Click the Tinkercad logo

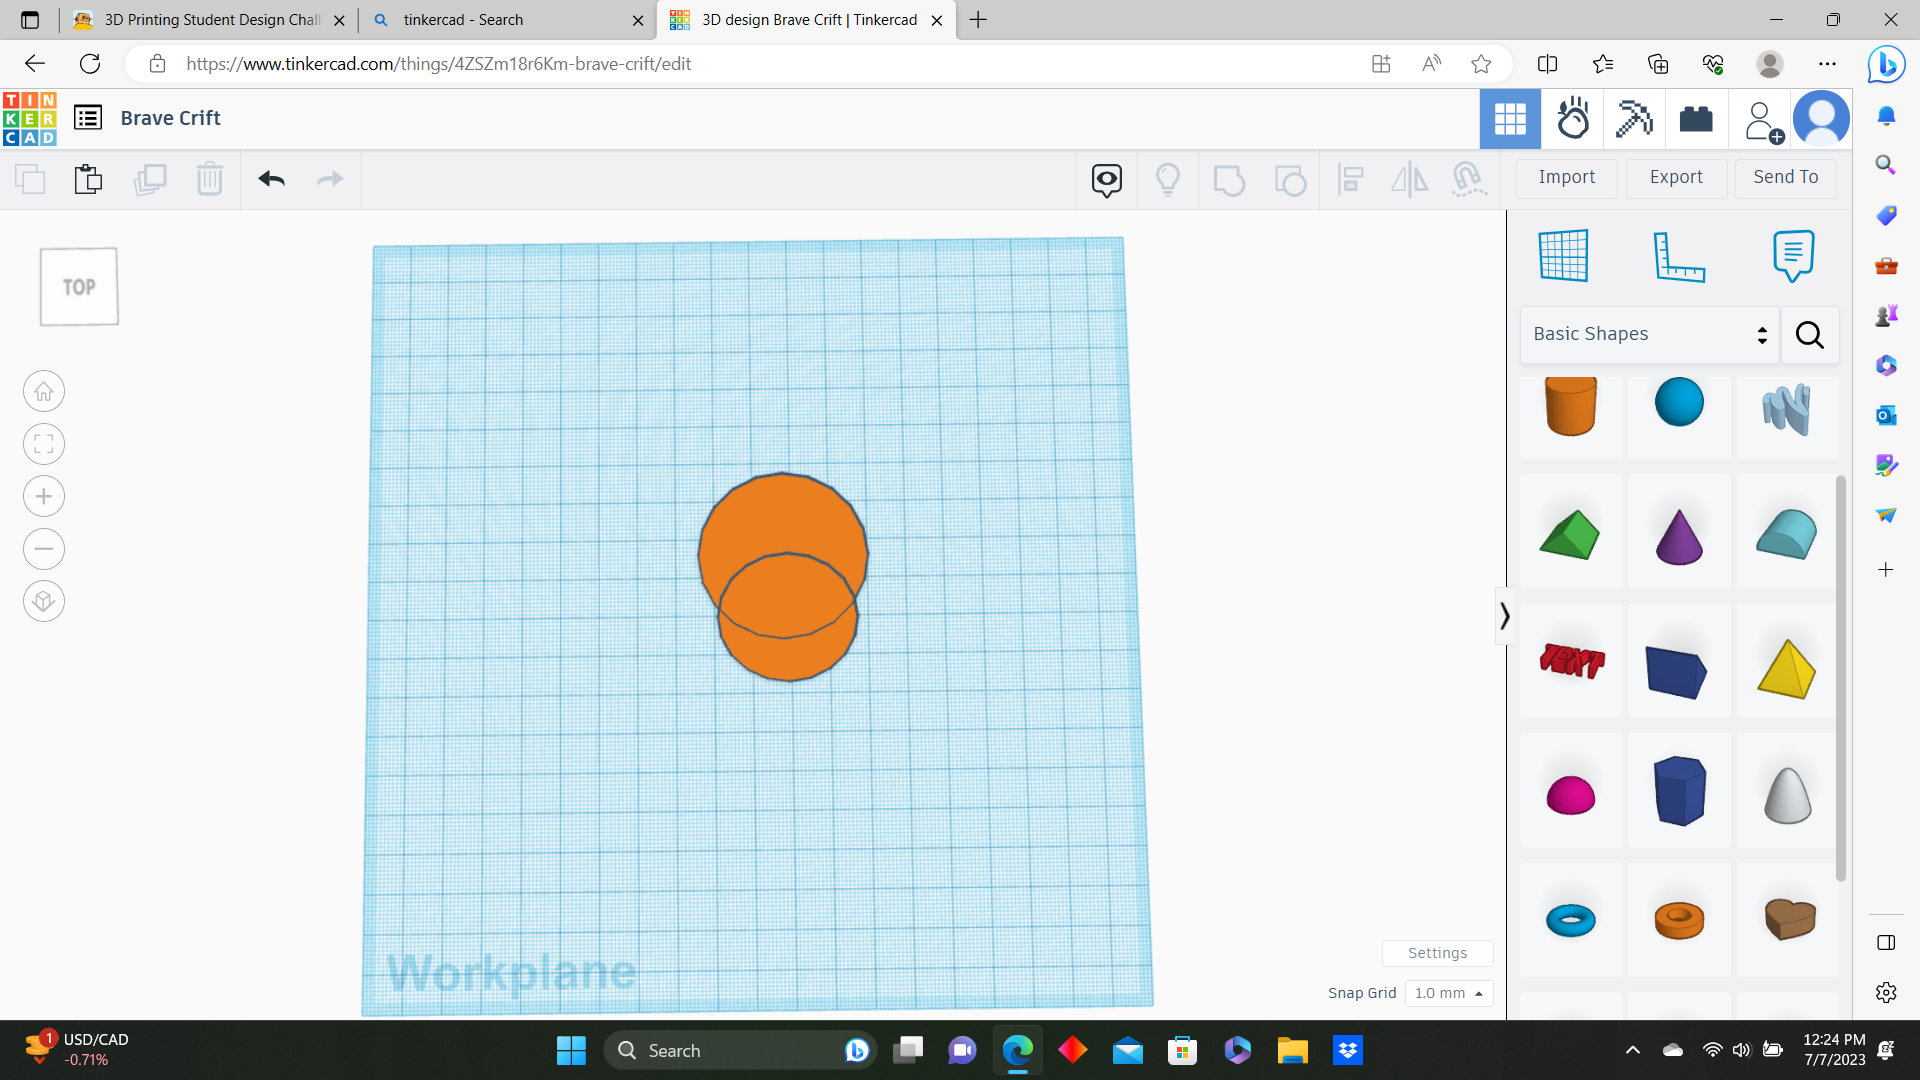[x=30, y=118]
